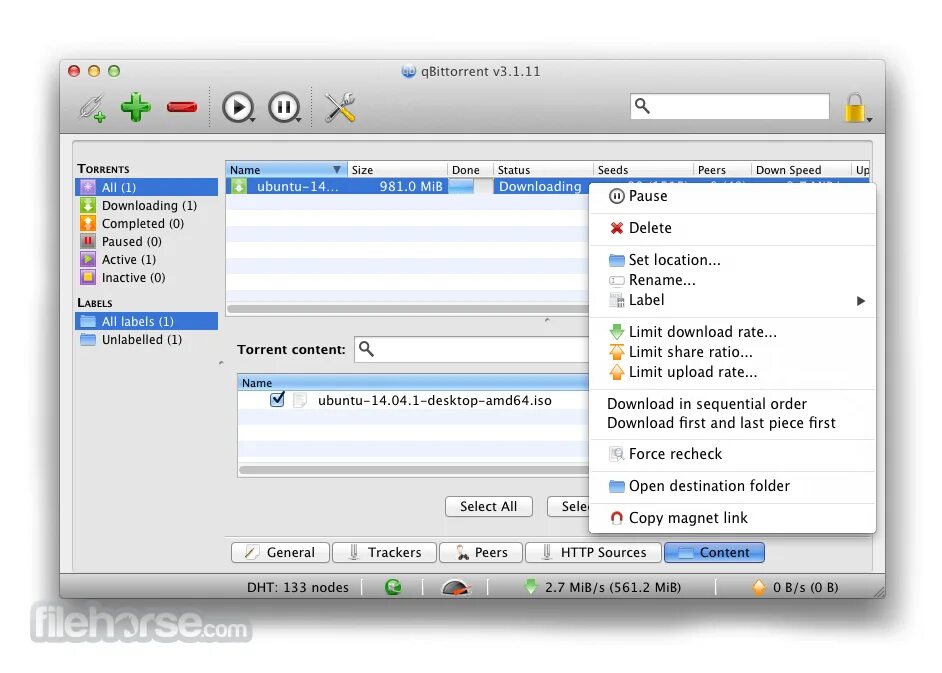Select the Active (1) filter
The height and width of the screenshot is (673, 942).
tap(147, 260)
